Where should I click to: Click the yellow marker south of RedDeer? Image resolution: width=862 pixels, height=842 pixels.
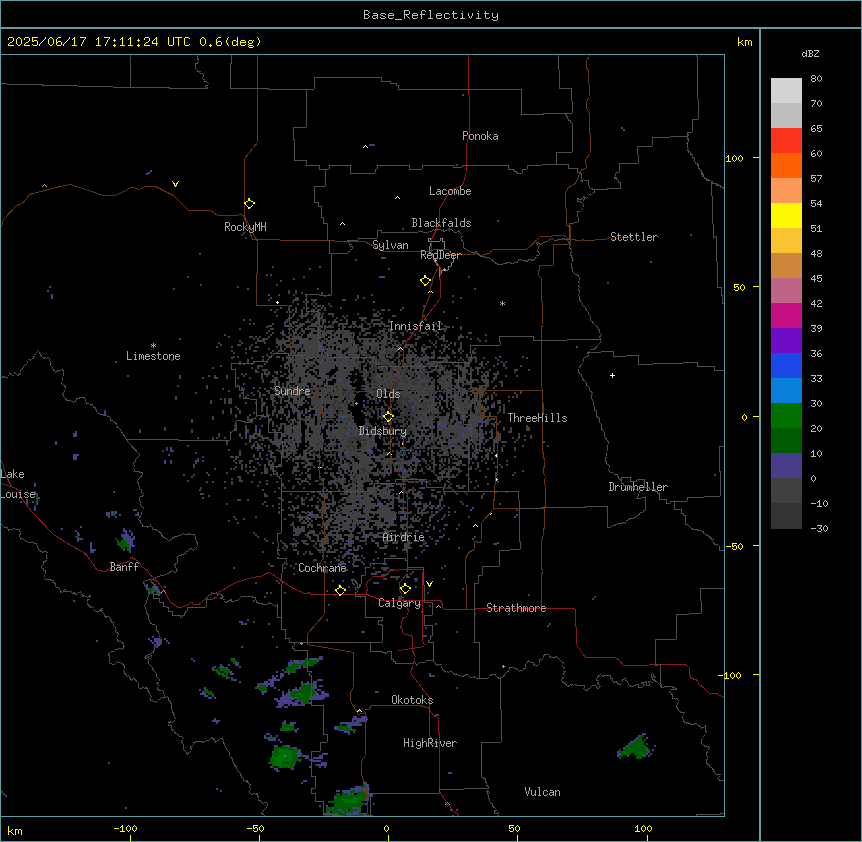point(426,280)
